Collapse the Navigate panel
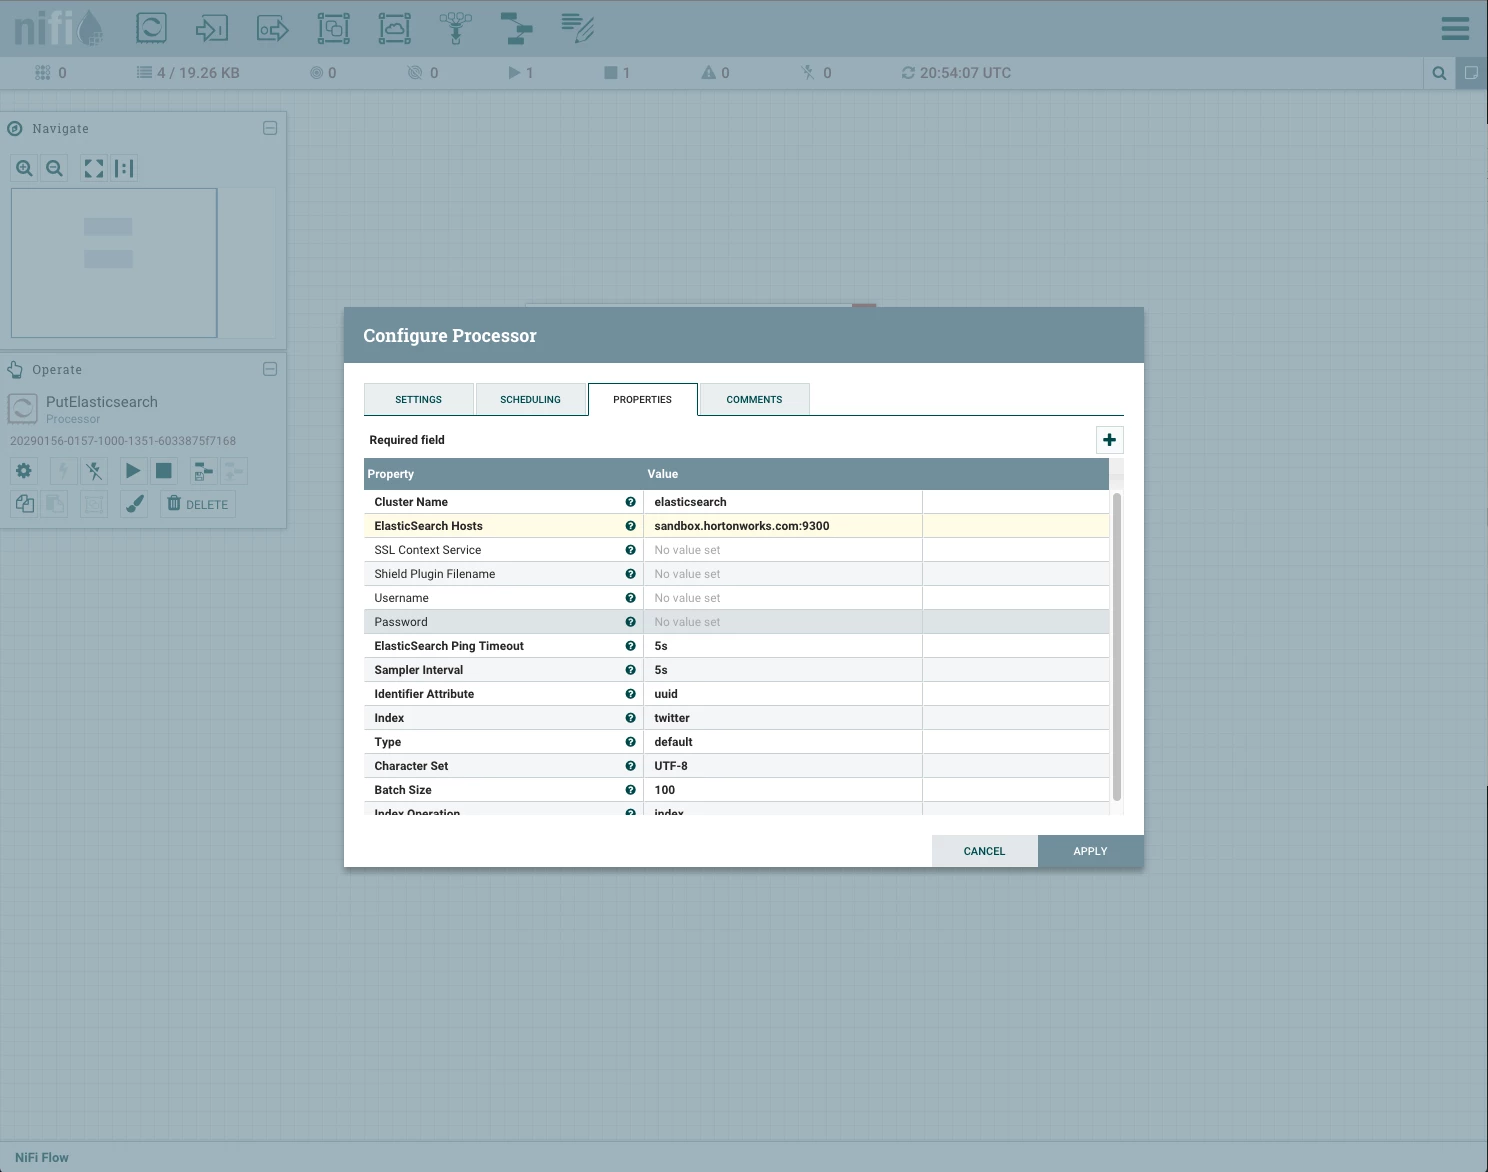Screen dimensions: 1488x1172 (270, 128)
